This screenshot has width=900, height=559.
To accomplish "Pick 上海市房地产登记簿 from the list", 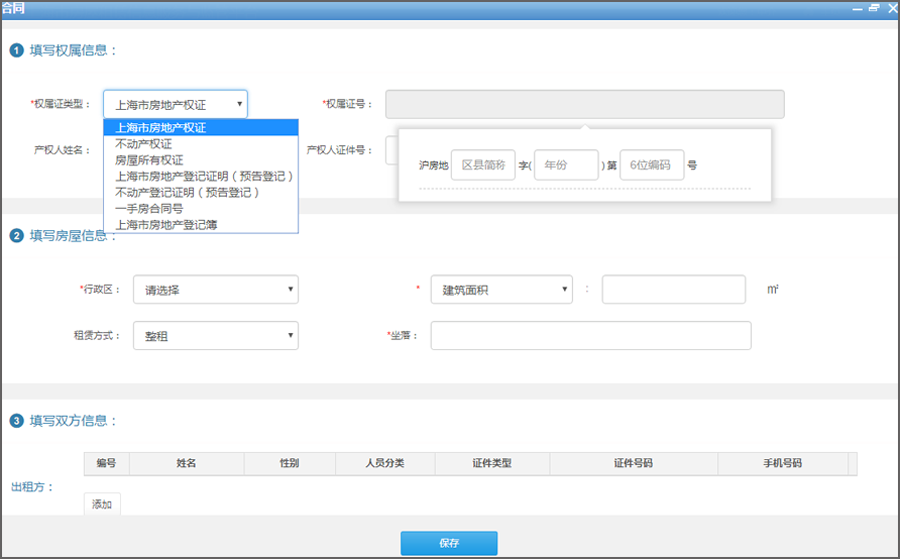I will (201, 224).
